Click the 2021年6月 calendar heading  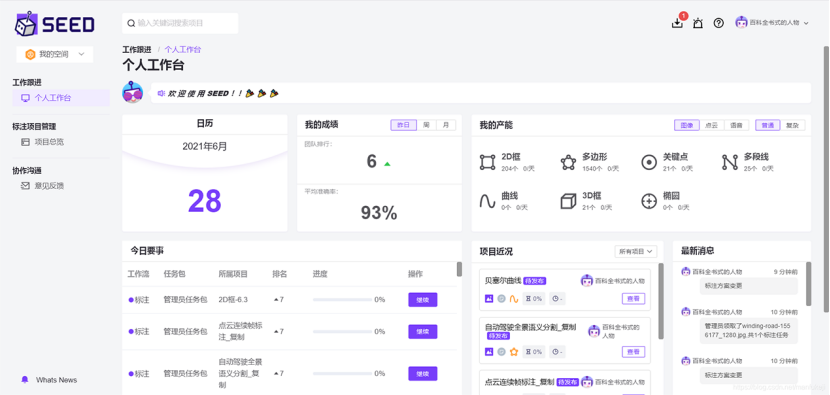point(205,147)
